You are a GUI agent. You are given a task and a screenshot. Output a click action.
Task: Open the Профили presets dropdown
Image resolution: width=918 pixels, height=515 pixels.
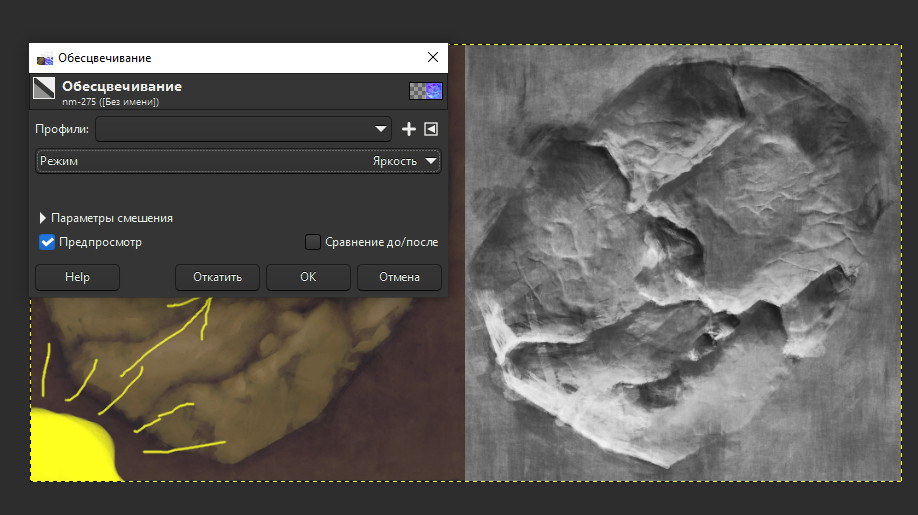[244, 129]
